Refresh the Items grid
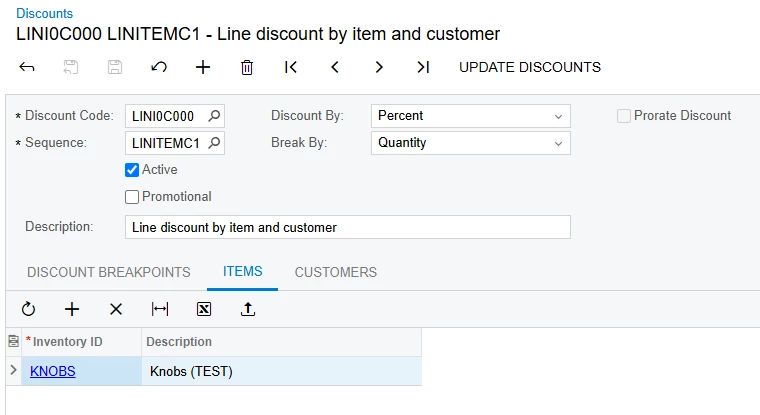 (28, 309)
